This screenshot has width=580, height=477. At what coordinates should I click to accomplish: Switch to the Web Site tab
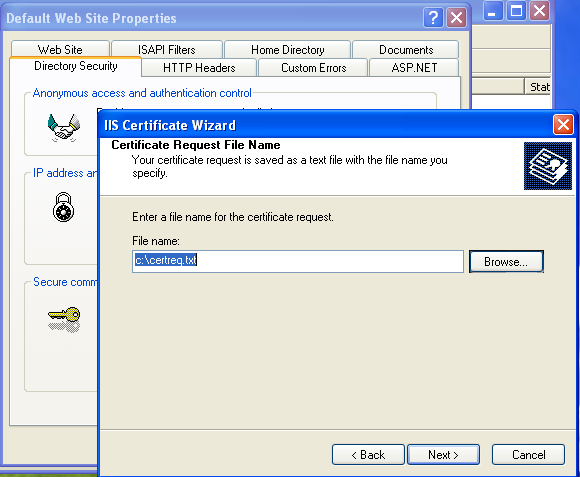coord(60,49)
